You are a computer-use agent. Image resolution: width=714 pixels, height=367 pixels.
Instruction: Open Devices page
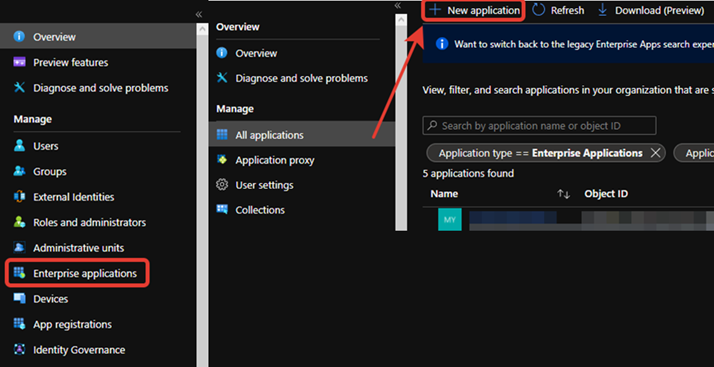pos(51,299)
